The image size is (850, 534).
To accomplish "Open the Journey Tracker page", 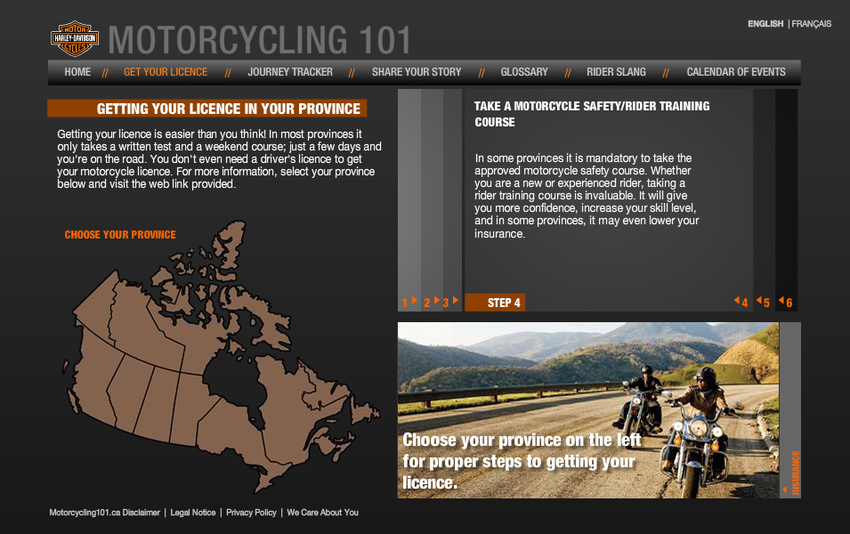I will click(x=290, y=72).
